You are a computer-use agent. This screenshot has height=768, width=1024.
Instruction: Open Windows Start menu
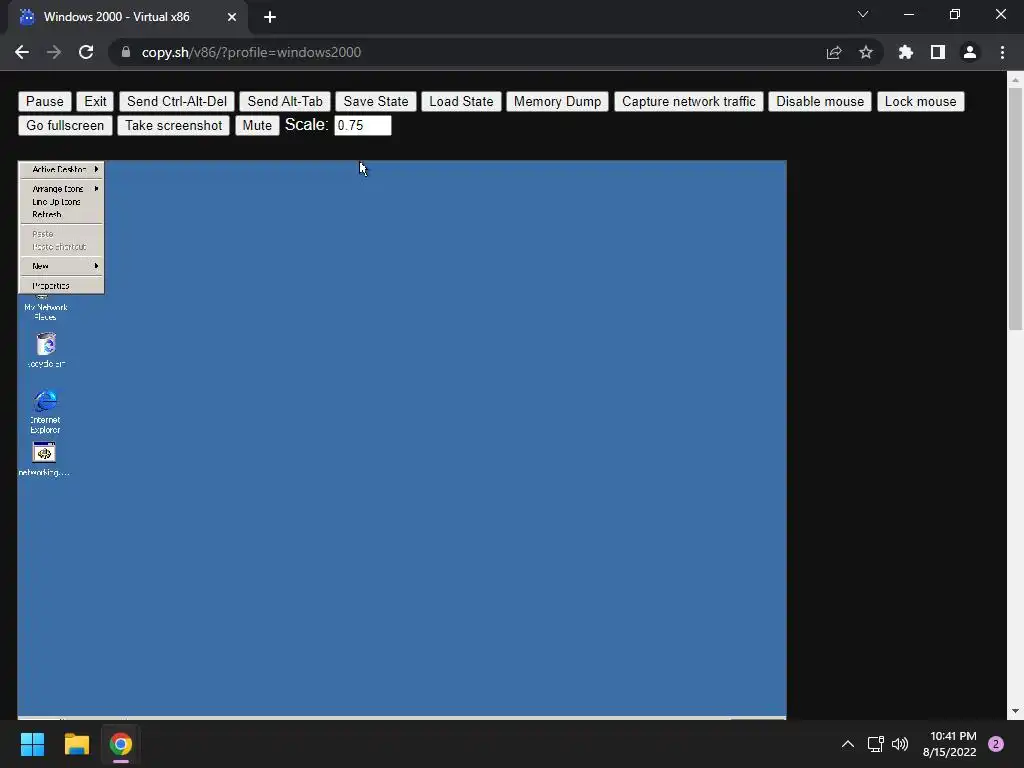coord(32,744)
